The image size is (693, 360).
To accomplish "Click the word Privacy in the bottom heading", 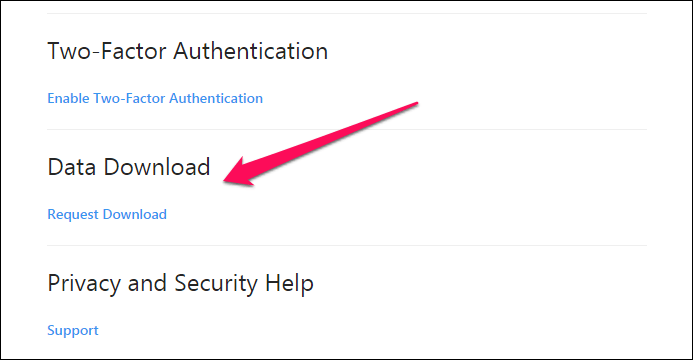I will [x=84, y=284].
